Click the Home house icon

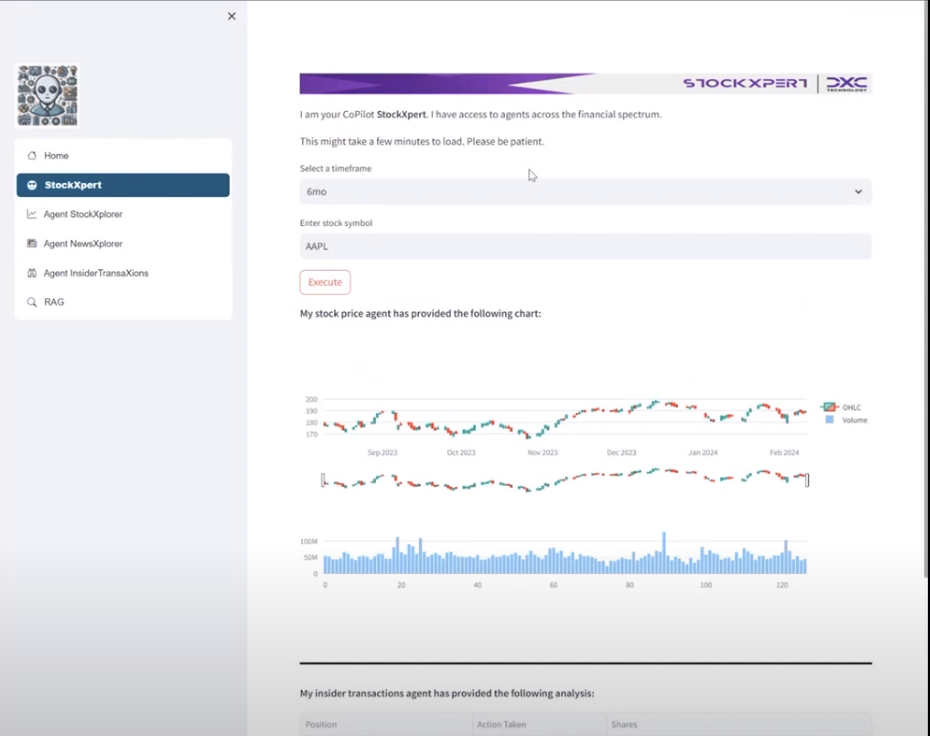click(32, 155)
